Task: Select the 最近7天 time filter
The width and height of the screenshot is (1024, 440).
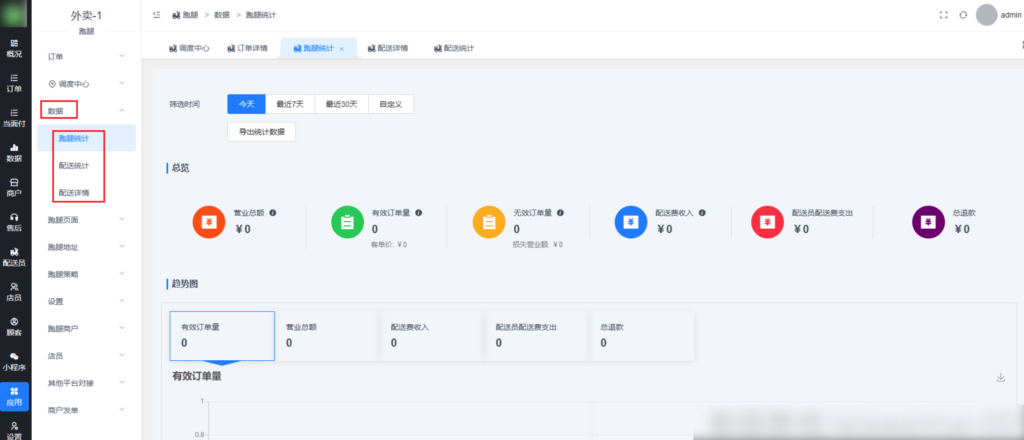Action: pyautogui.click(x=290, y=104)
